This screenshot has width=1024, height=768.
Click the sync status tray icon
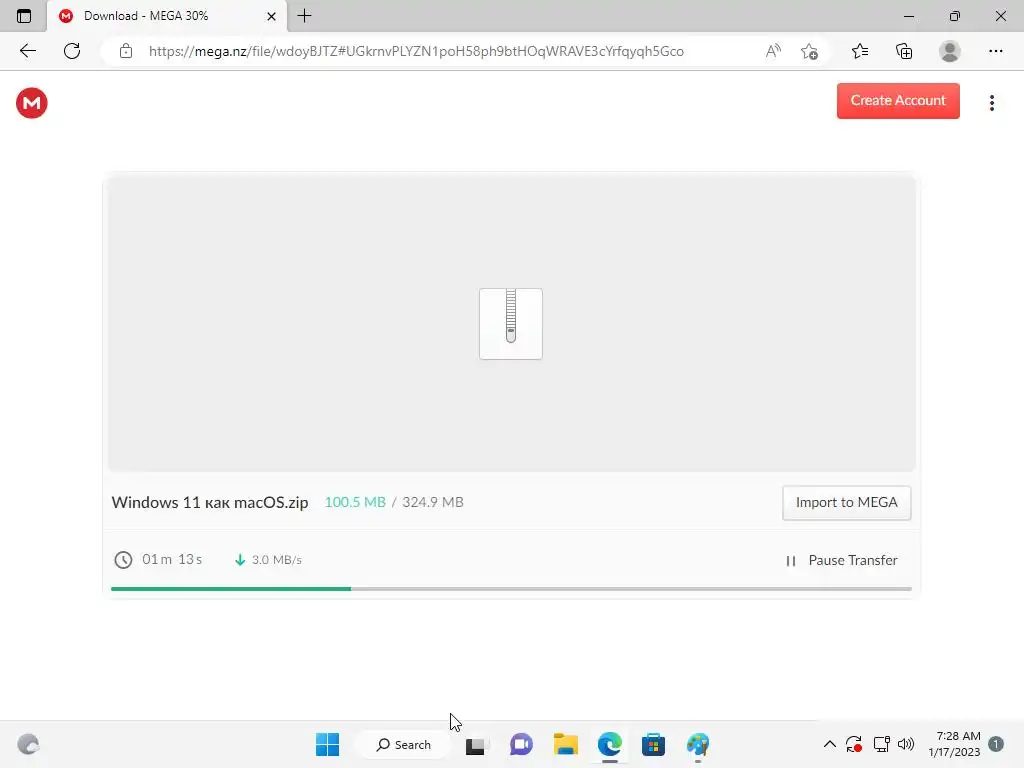click(854, 744)
